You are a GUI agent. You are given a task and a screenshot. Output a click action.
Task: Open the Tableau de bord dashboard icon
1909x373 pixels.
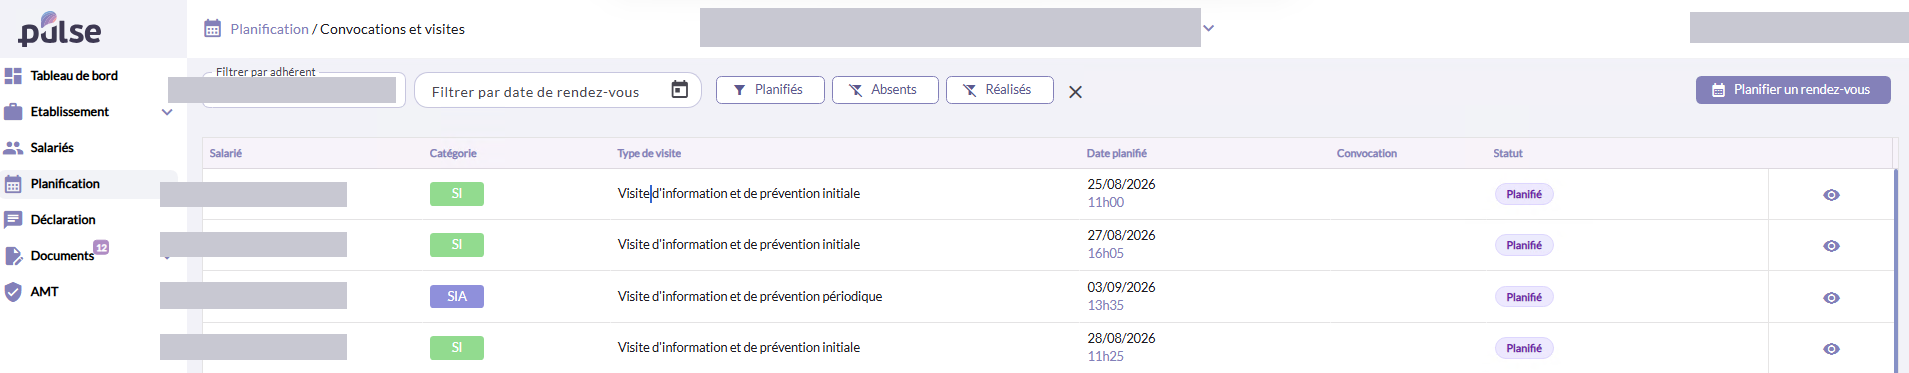click(13, 76)
